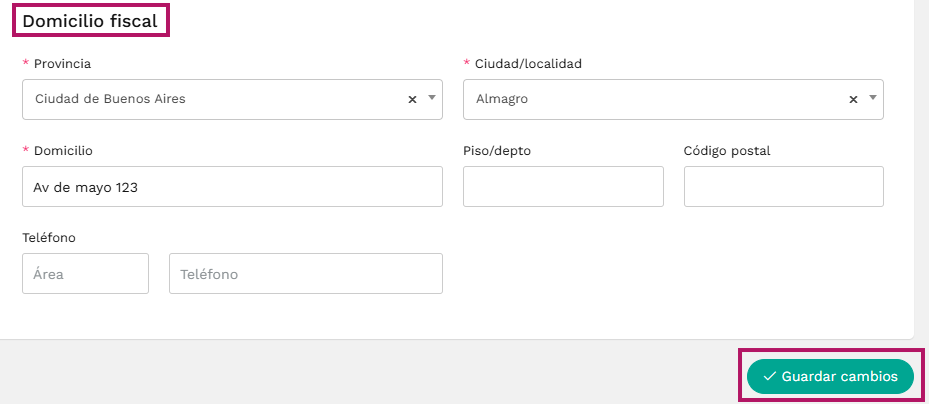Image resolution: width=929 pixels, height=404 pixels.
Task: Click the Código postal field label
Action: pos(727,151)
